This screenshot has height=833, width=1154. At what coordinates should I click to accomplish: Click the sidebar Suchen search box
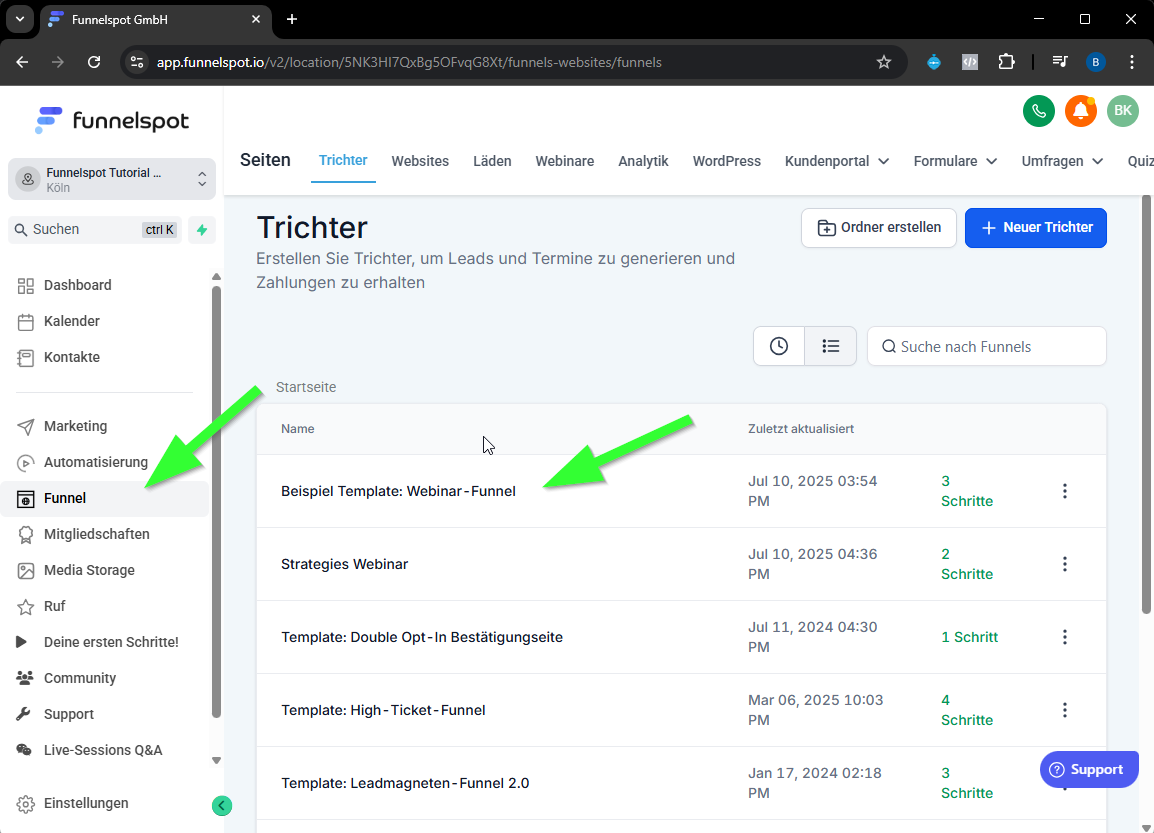click(95, 230)
